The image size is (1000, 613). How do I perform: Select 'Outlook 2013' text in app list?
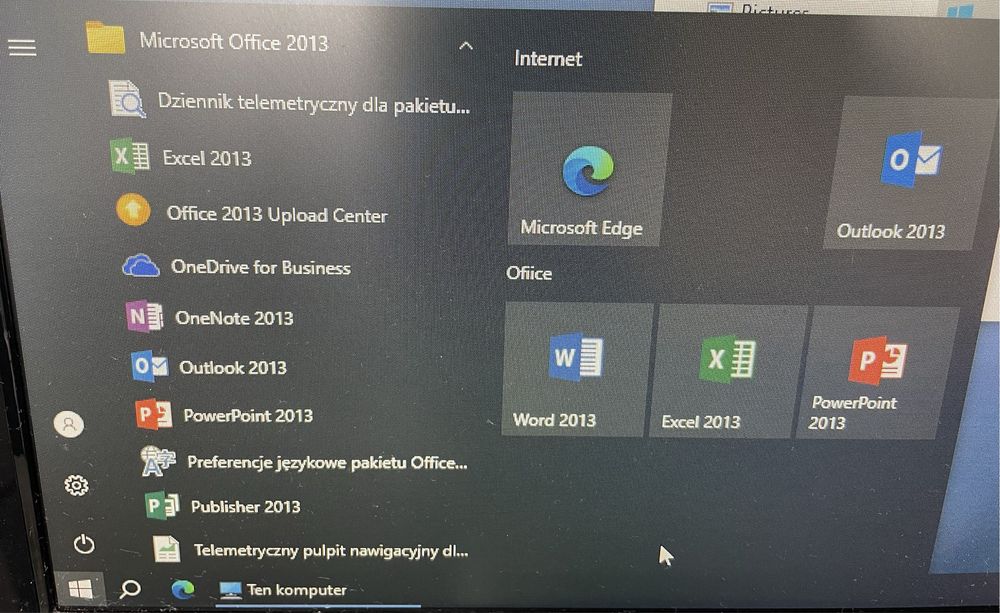[233, 367]
